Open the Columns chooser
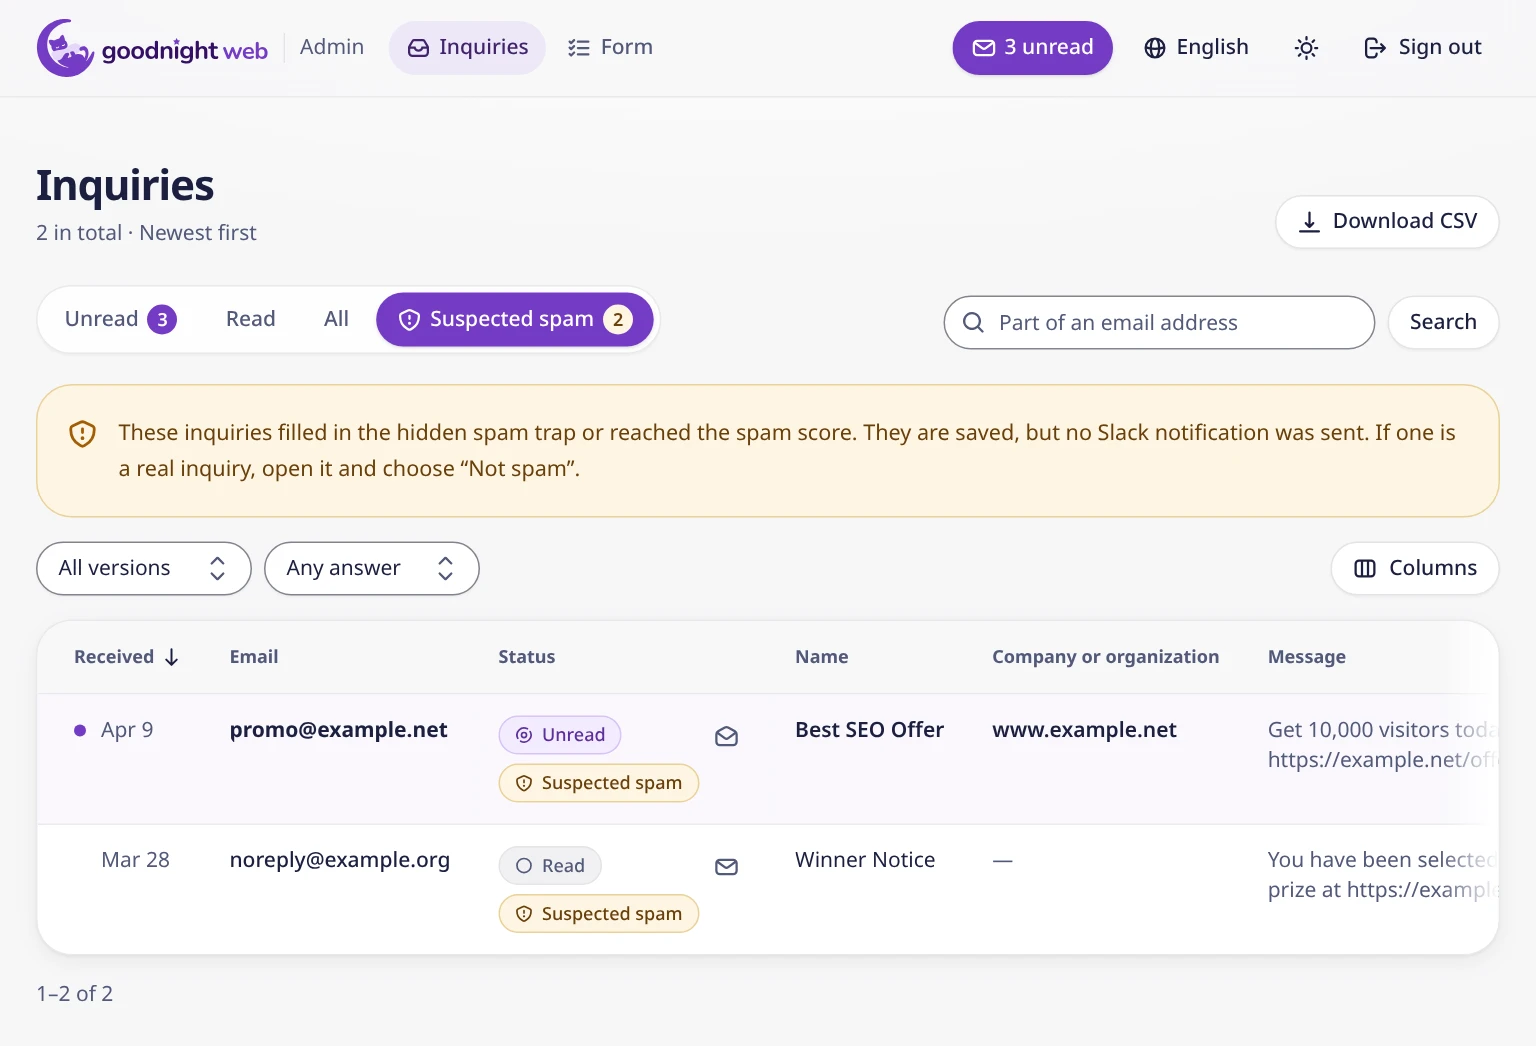 pyautogui.click(x=1415, y=568)
